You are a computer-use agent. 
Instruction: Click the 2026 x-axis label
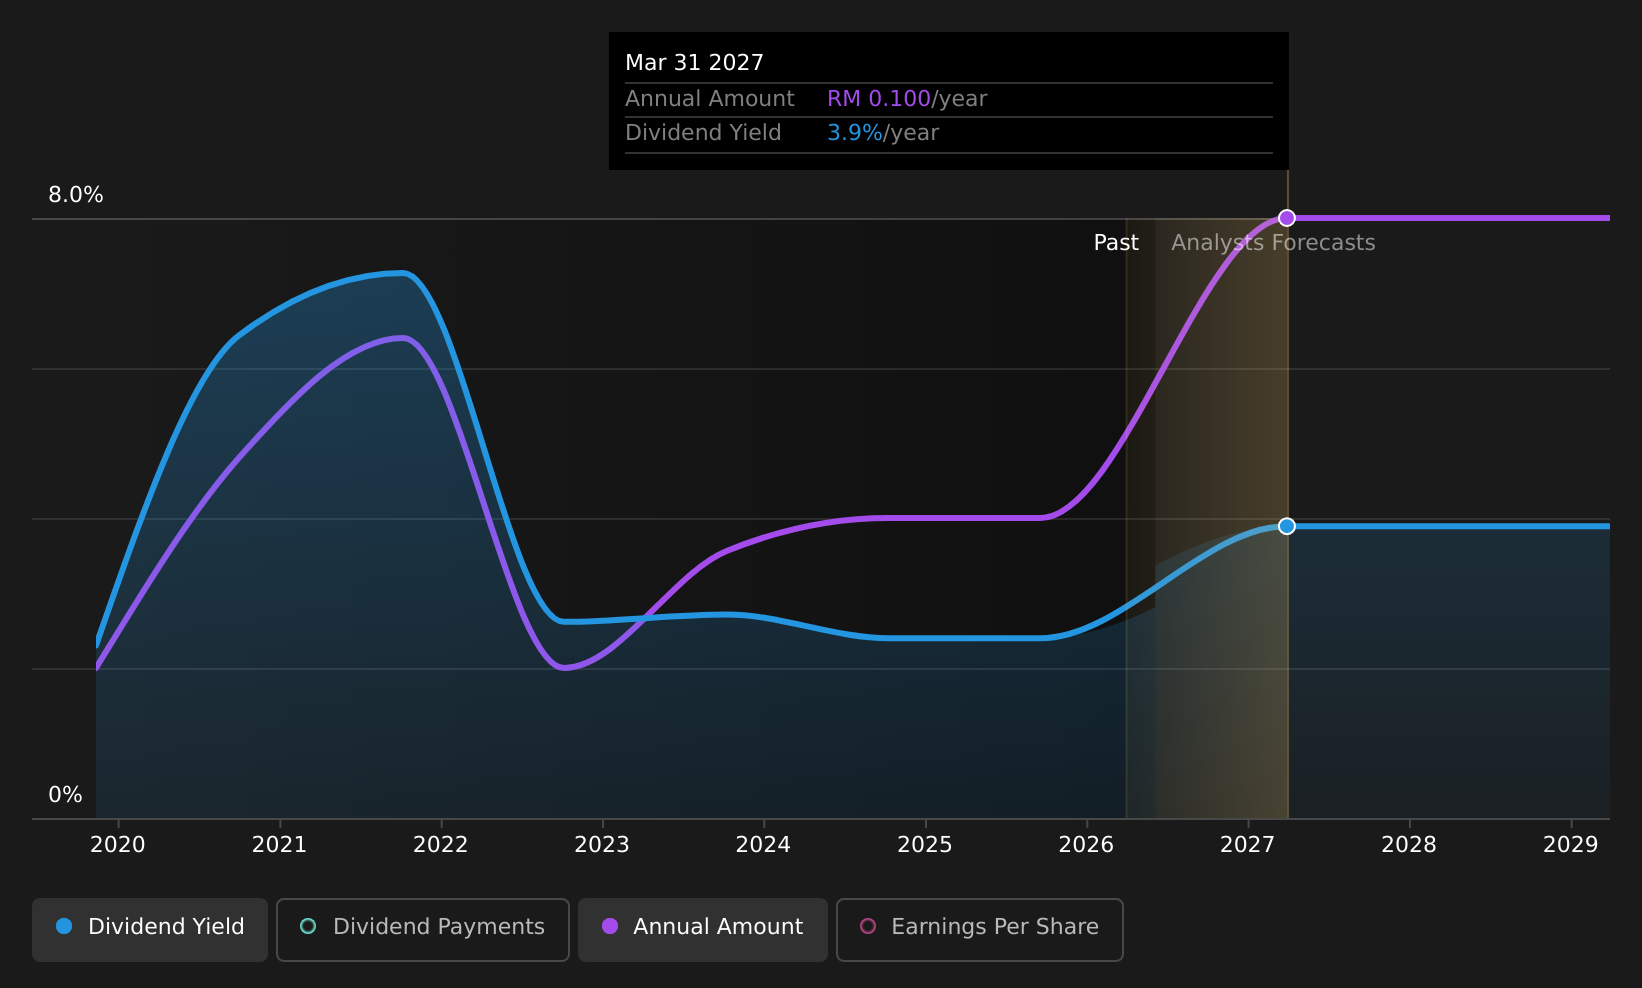1086,845
